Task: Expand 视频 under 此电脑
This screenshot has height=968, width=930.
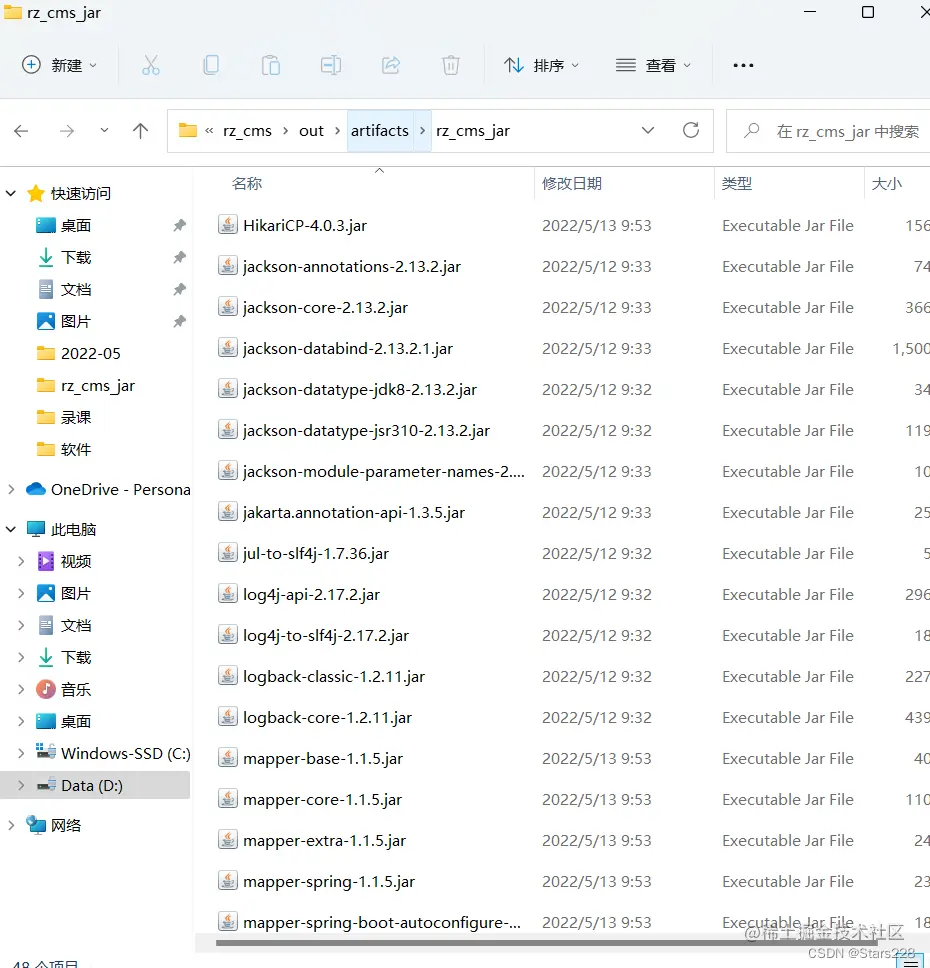Action: click(21, 561)
